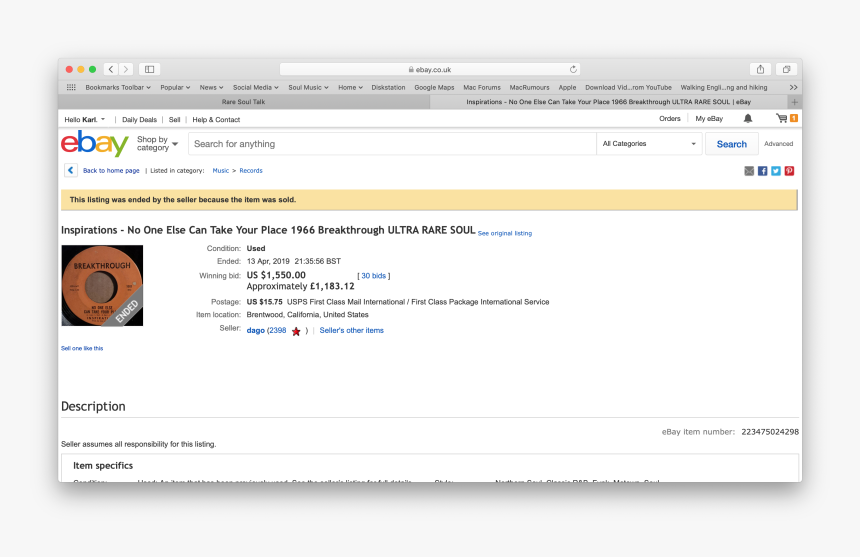Click Sell one like this link
860x557 pixels.
pos(82,348)
